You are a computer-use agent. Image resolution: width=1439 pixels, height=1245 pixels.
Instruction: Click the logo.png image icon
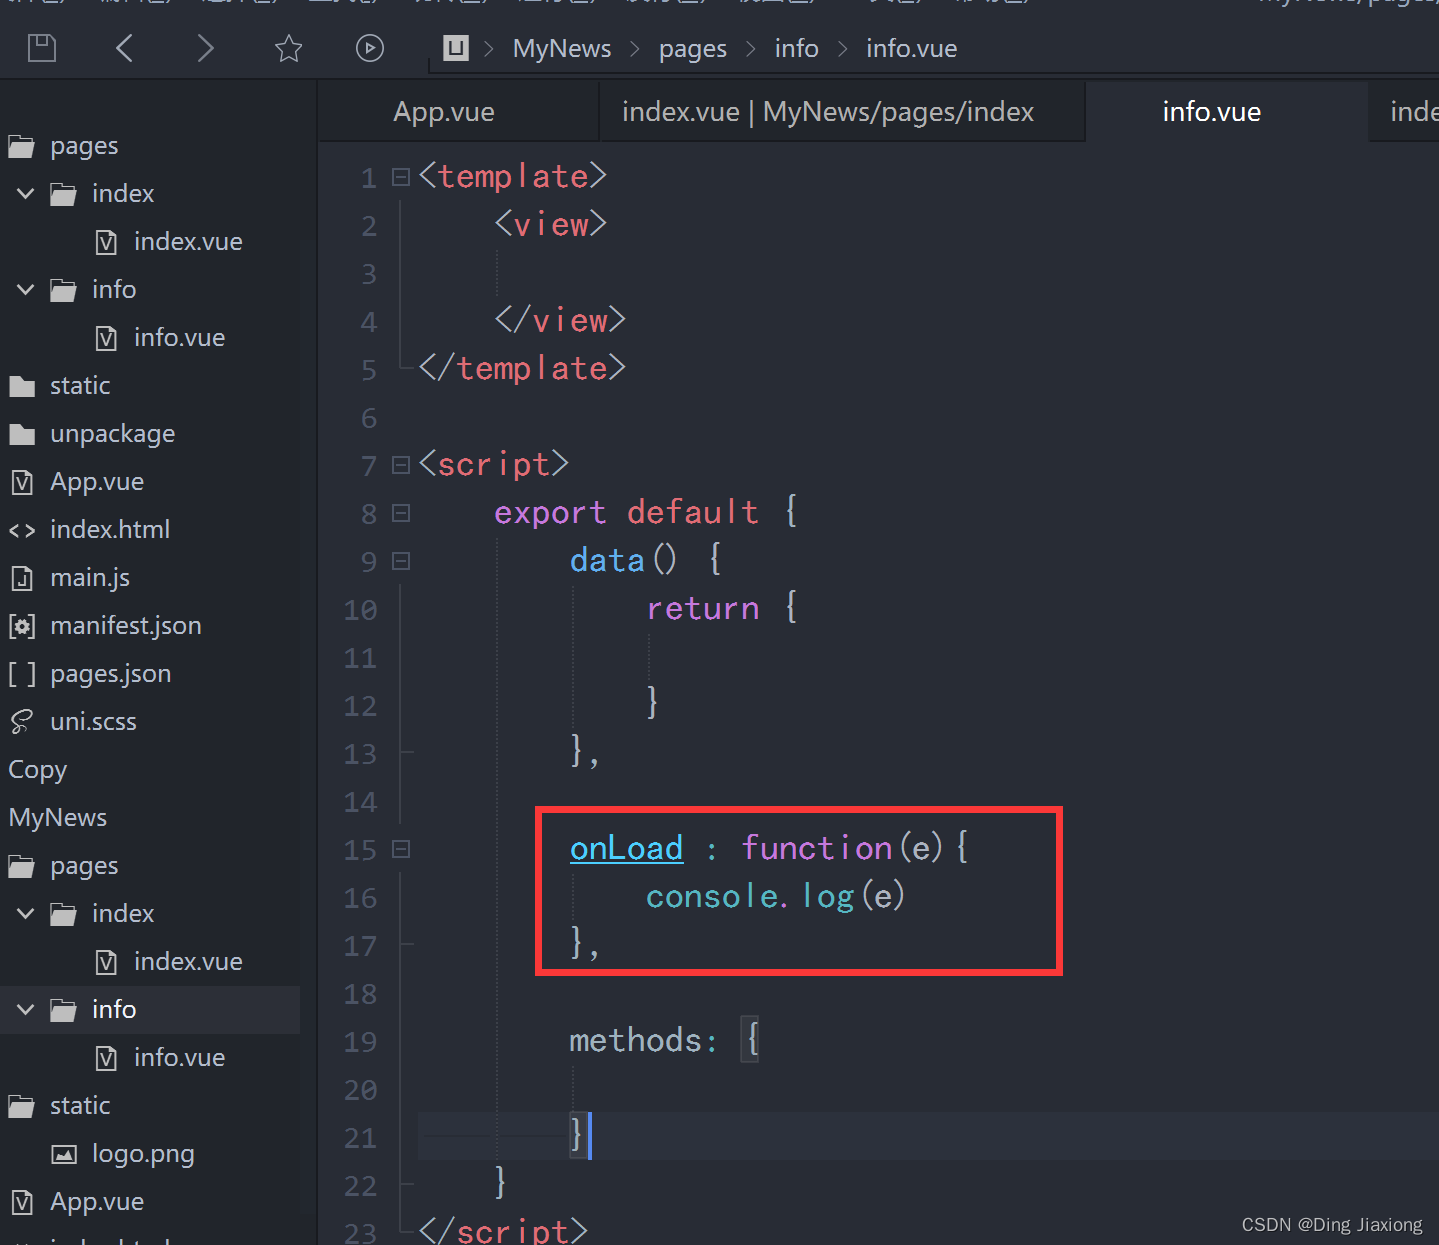[64, 1154]
